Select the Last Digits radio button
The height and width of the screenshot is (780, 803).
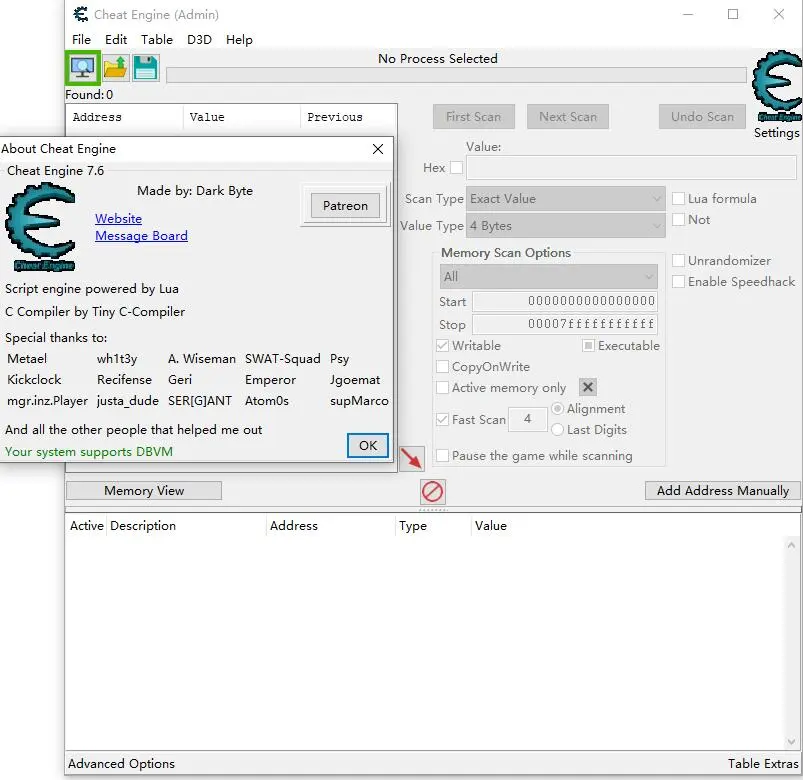click(x=558, y=430)
